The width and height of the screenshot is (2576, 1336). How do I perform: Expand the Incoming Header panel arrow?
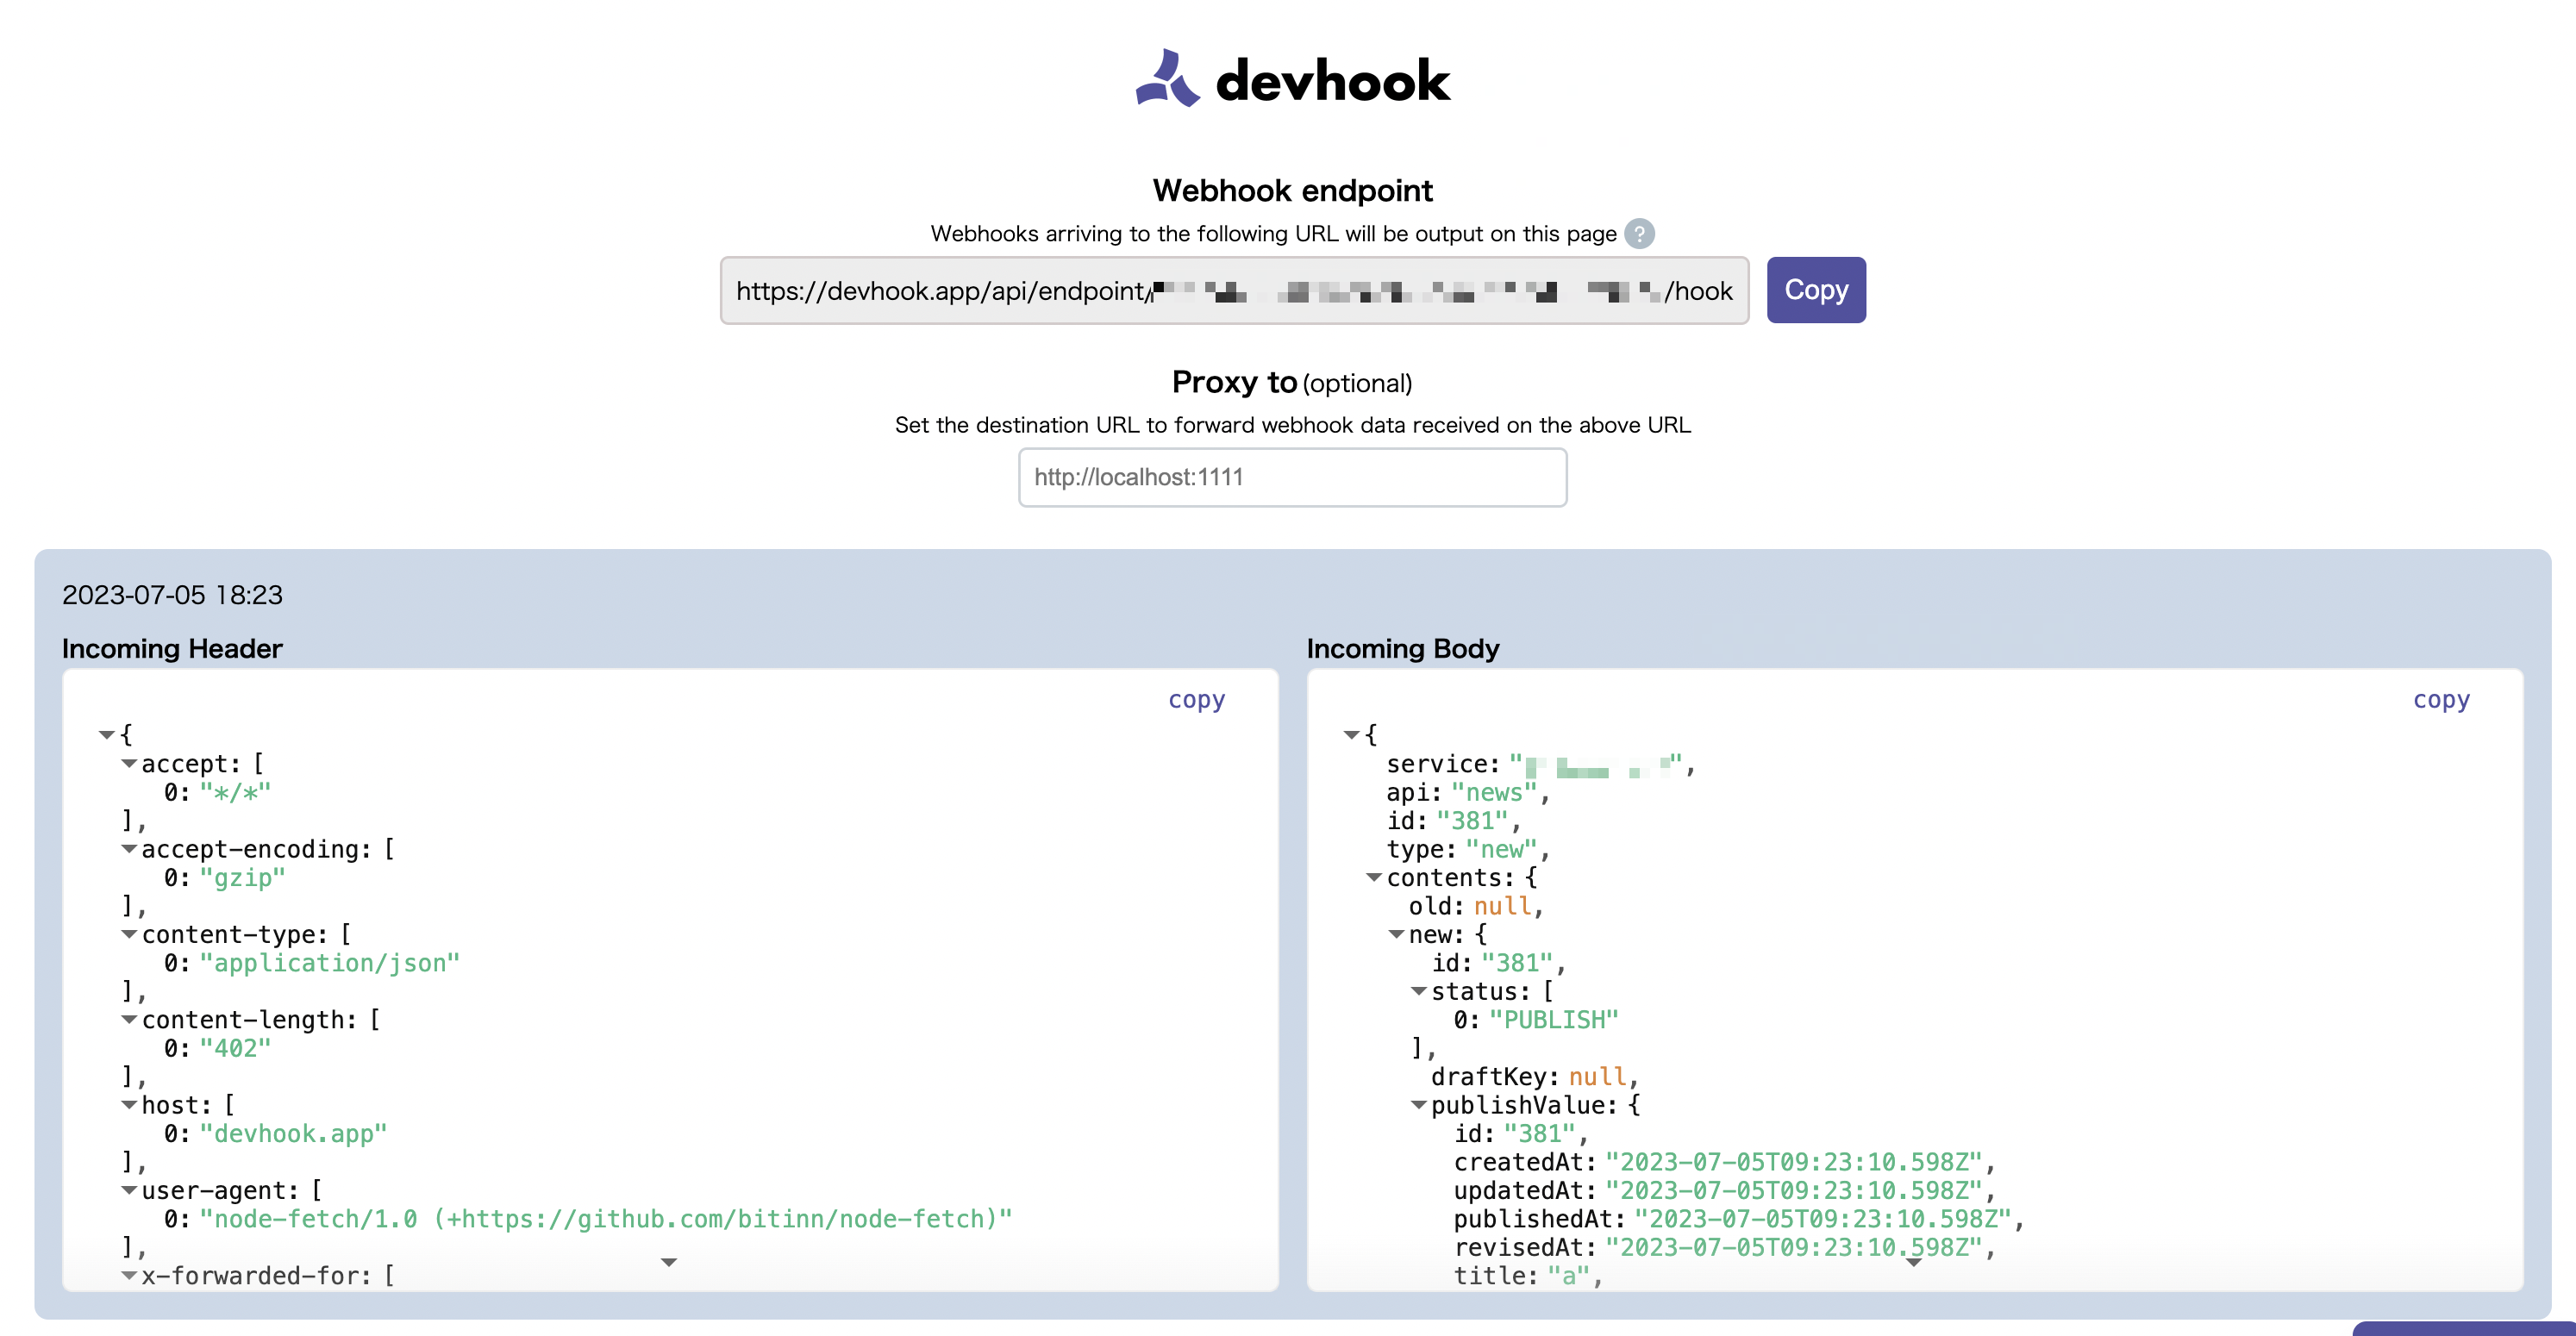click(x=670, y=1262)
